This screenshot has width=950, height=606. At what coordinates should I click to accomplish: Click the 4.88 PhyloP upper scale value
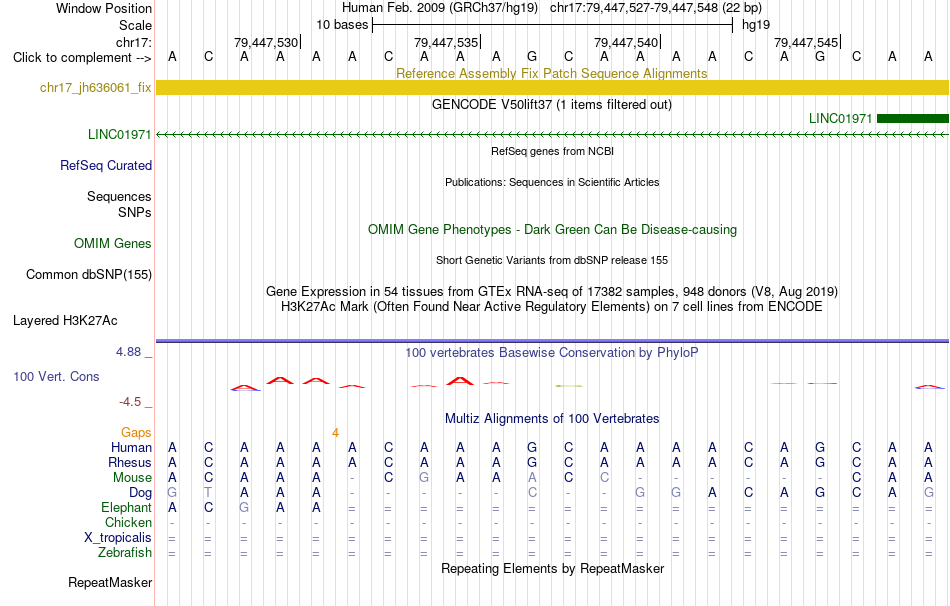pos(128,351)
